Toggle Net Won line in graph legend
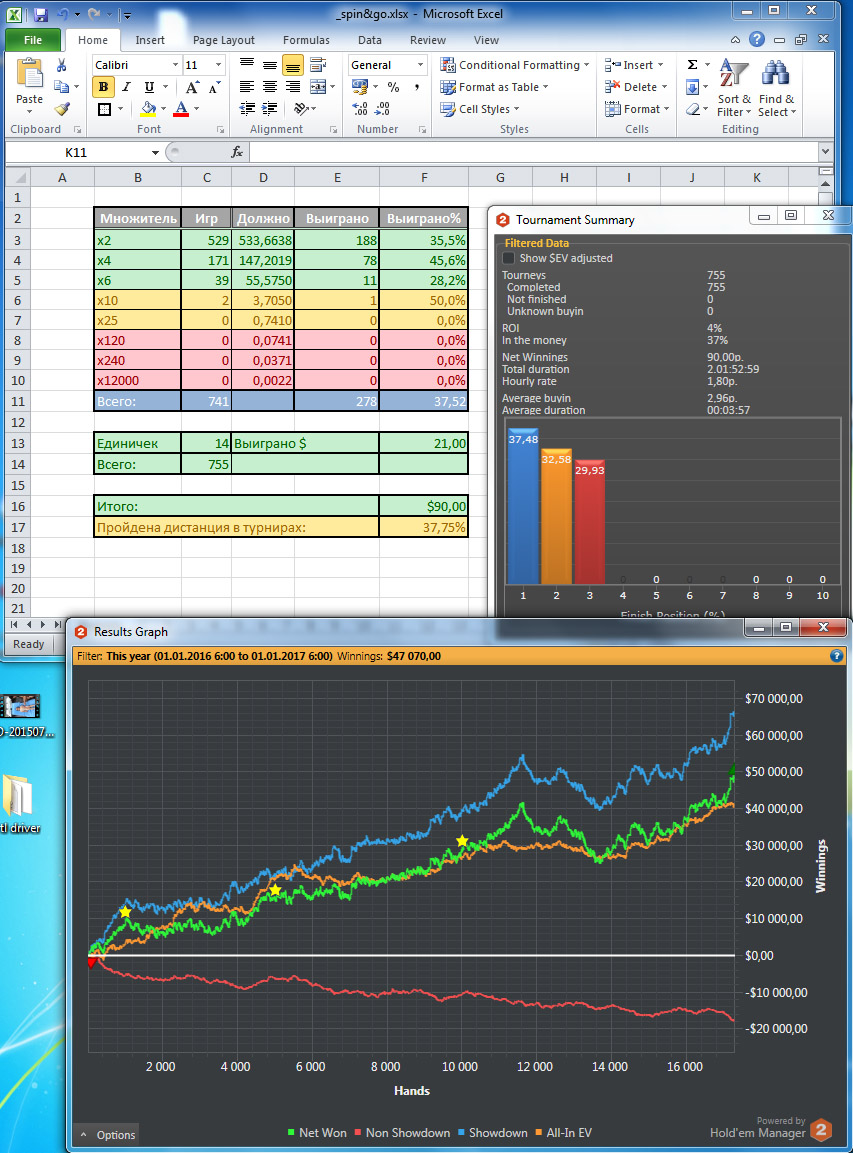 [x=317, y=1133]
